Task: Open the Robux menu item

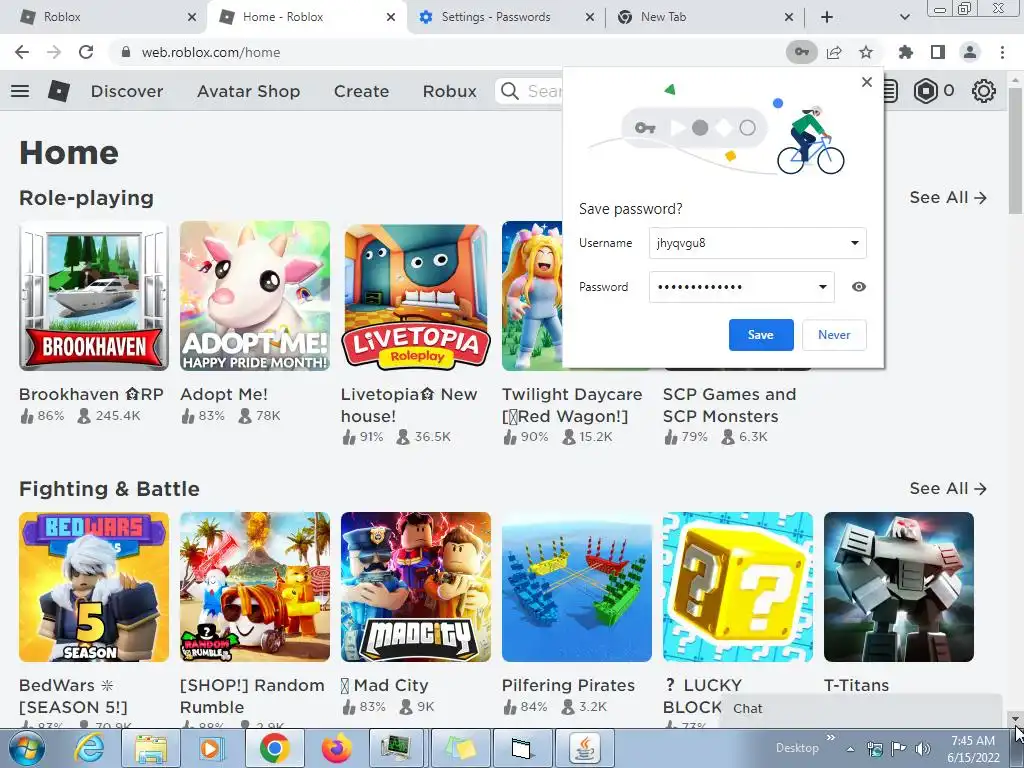Action: pos(449,91)
